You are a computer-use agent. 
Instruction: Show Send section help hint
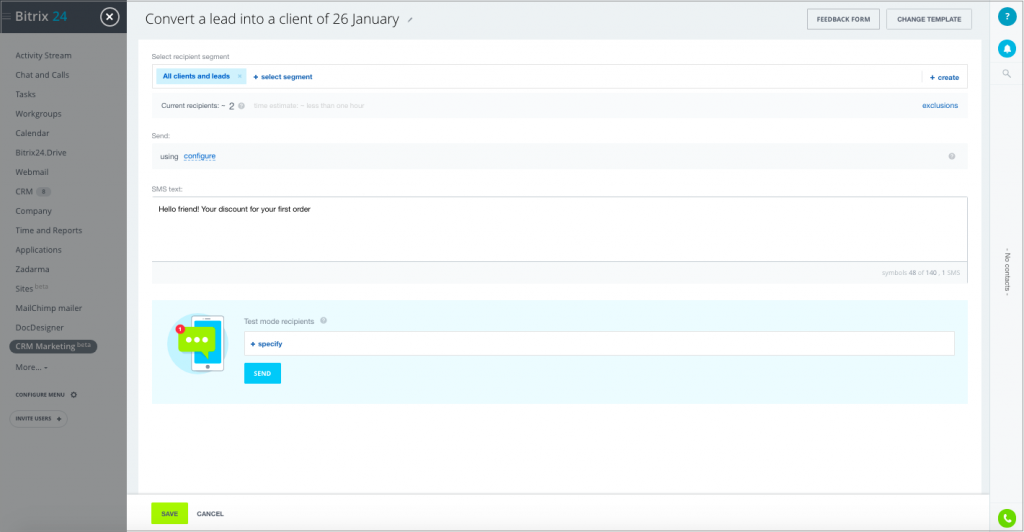(952, 156)
